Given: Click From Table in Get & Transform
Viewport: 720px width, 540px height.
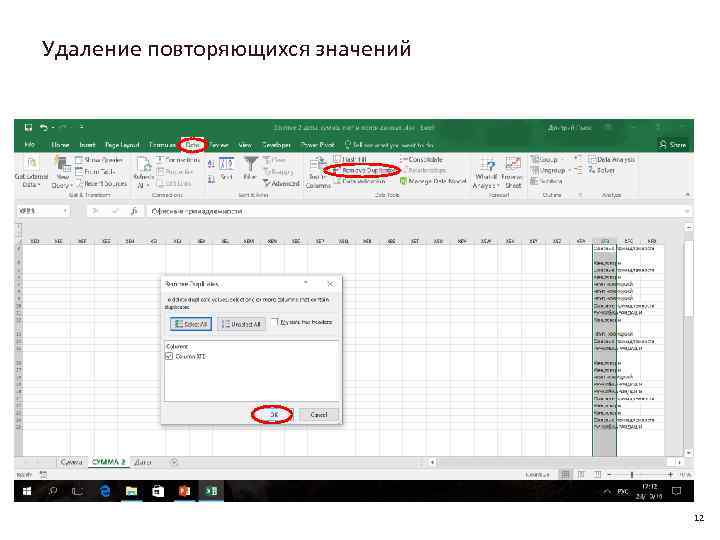Looking at the screenshot, I should click(95, 171).
